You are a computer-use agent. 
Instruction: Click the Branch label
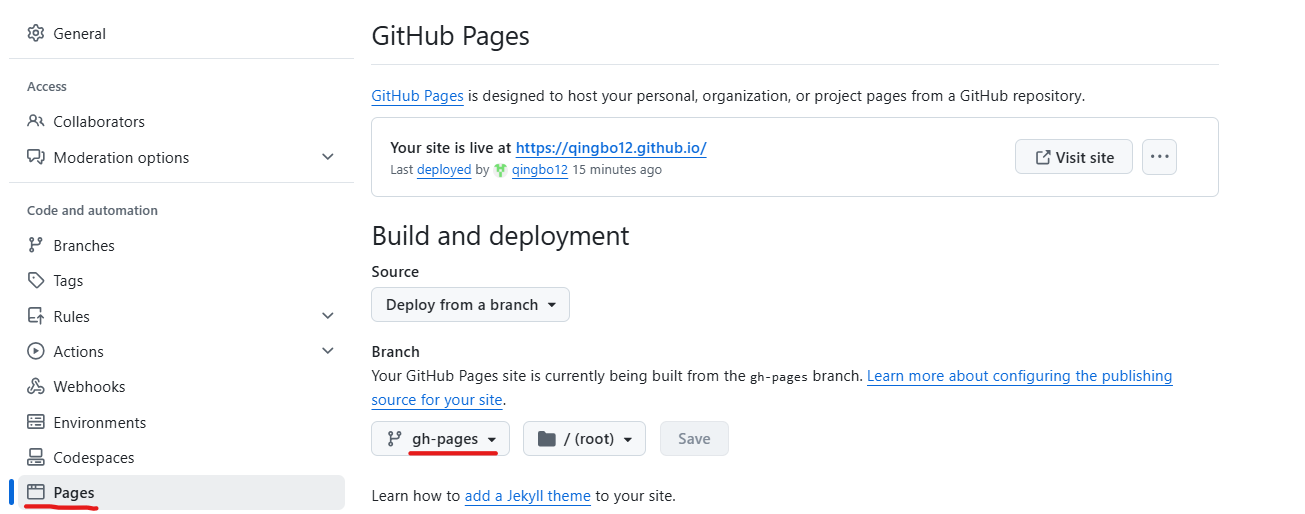click(x=395, y=352)
